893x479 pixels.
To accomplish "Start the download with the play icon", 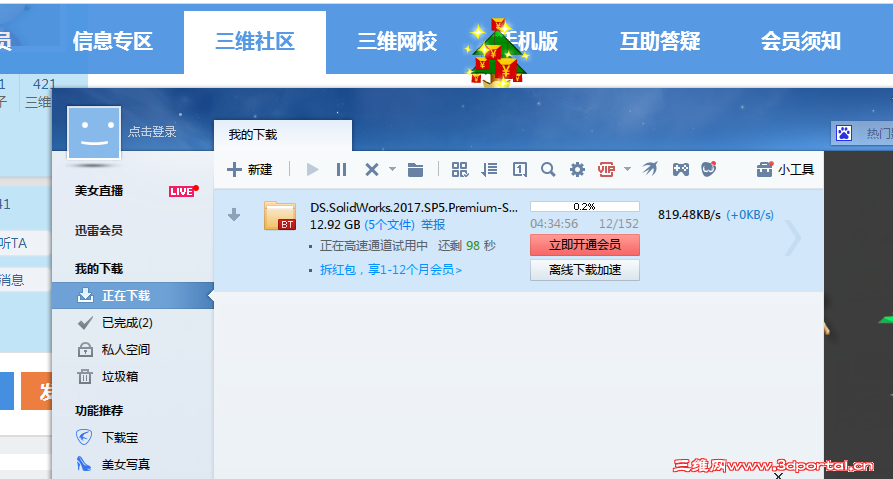I will [312, 169].
